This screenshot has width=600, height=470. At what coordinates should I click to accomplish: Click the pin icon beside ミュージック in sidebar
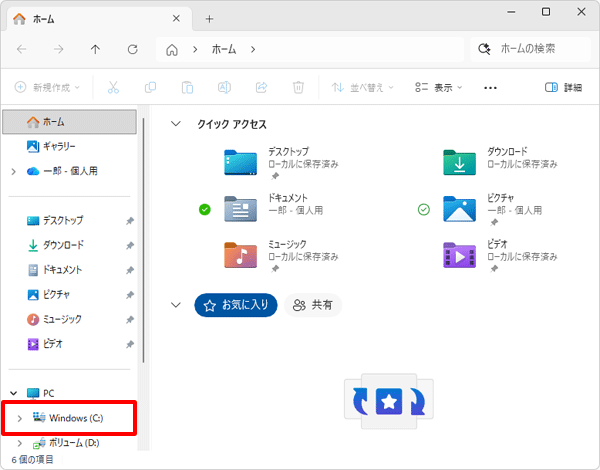click(130, 320)
